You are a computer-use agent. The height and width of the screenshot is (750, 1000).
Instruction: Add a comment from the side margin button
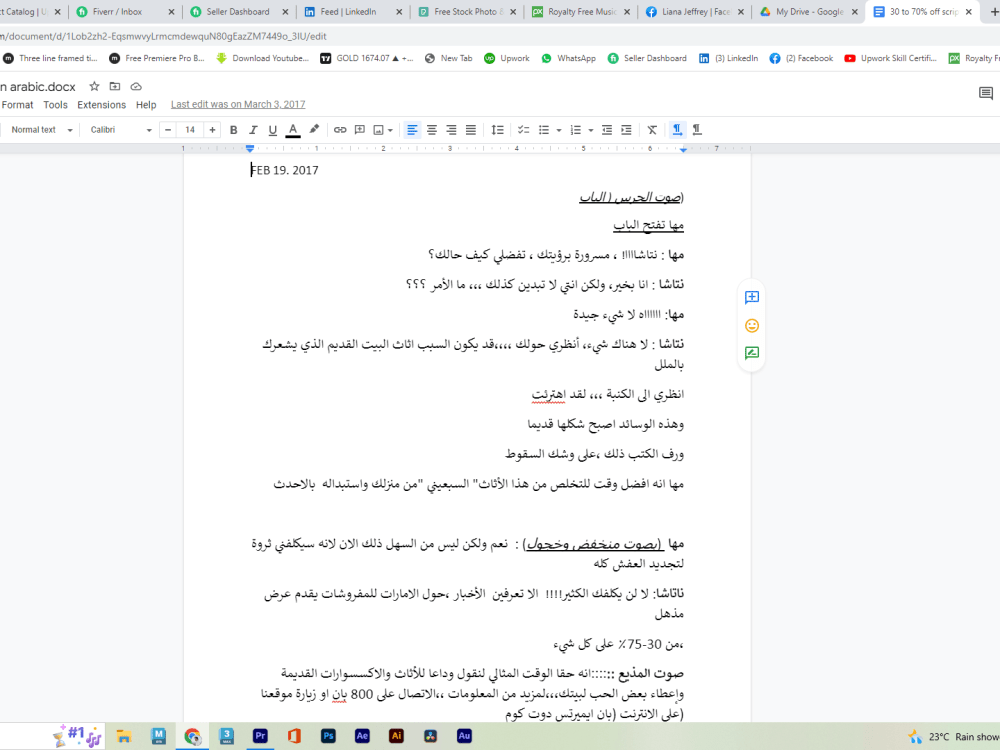[752, 297]
